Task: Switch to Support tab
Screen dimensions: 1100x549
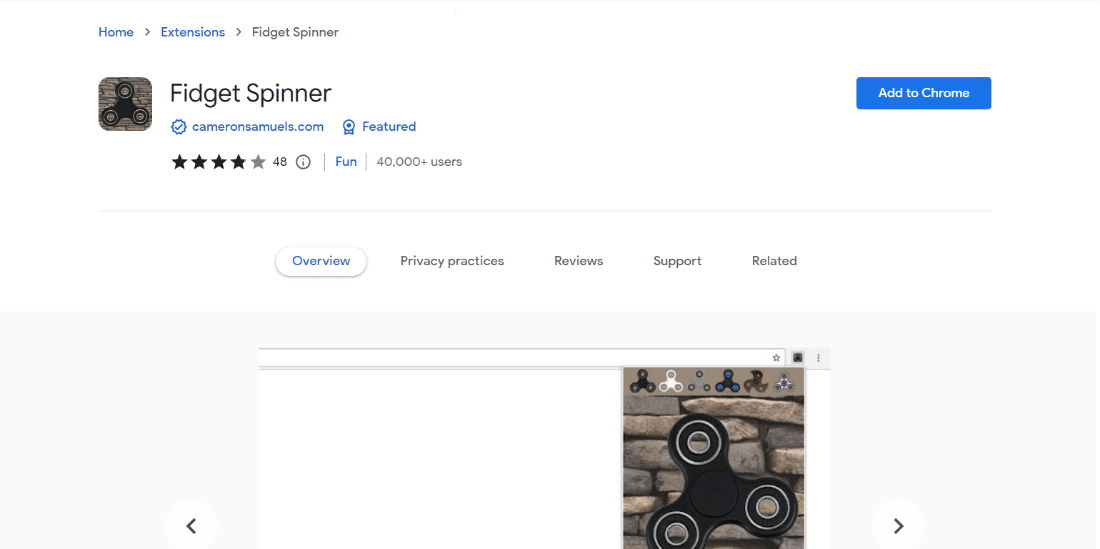Action: pyautogui.click(x=678, y=262)
